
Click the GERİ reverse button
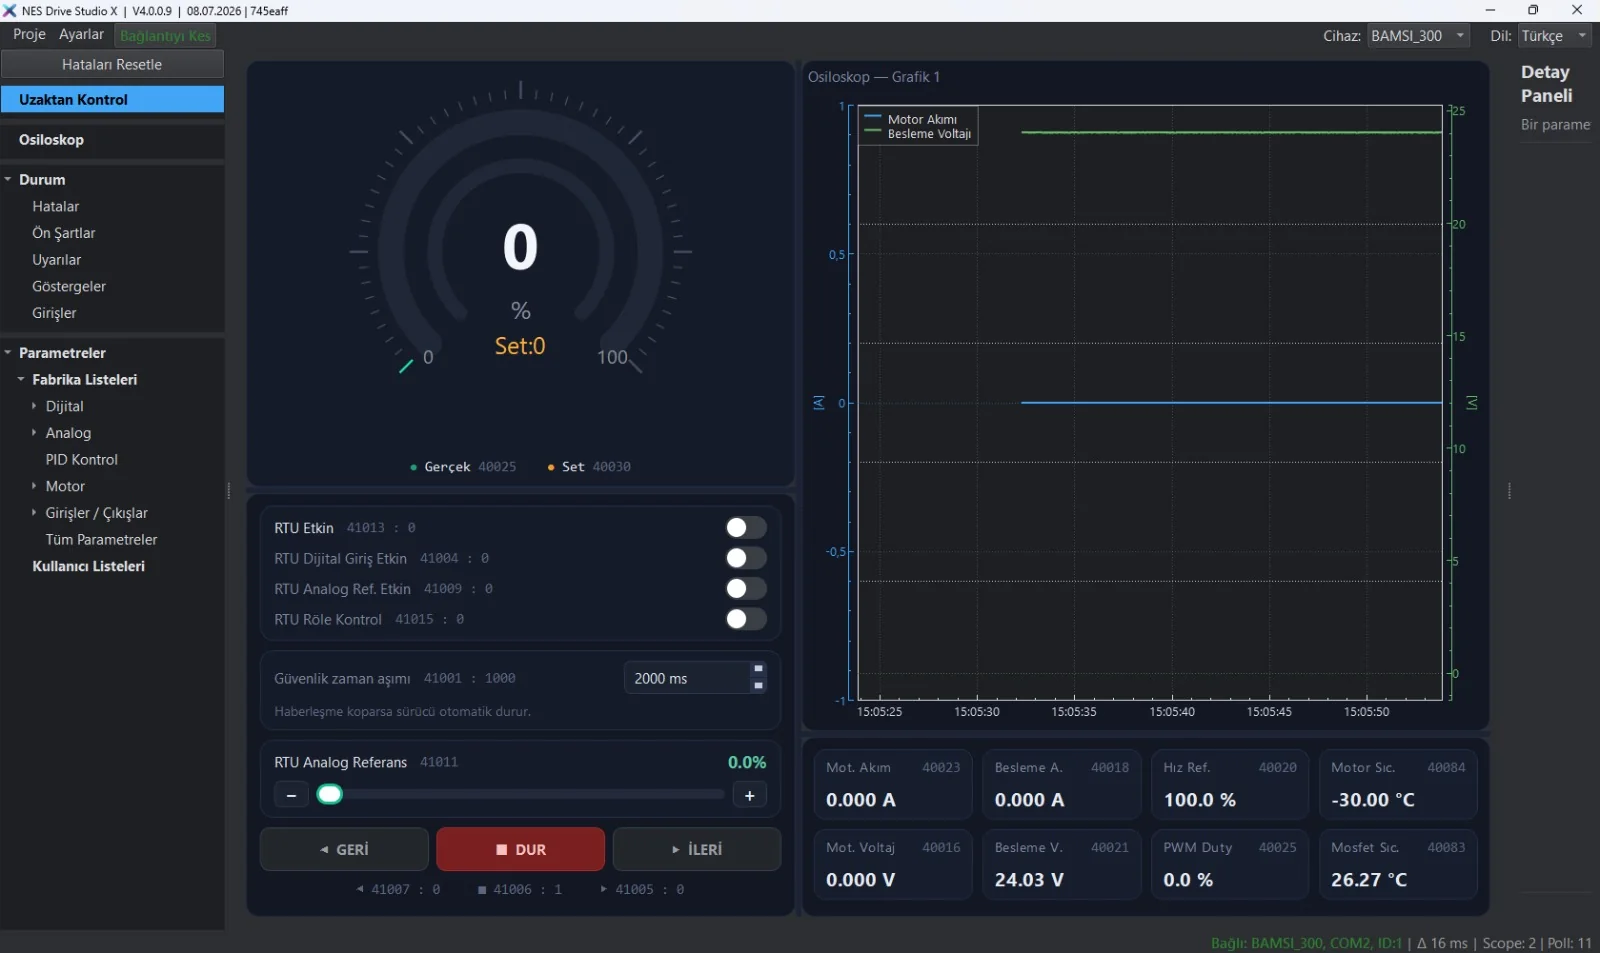pyautogui.click(x=344, y=849)
